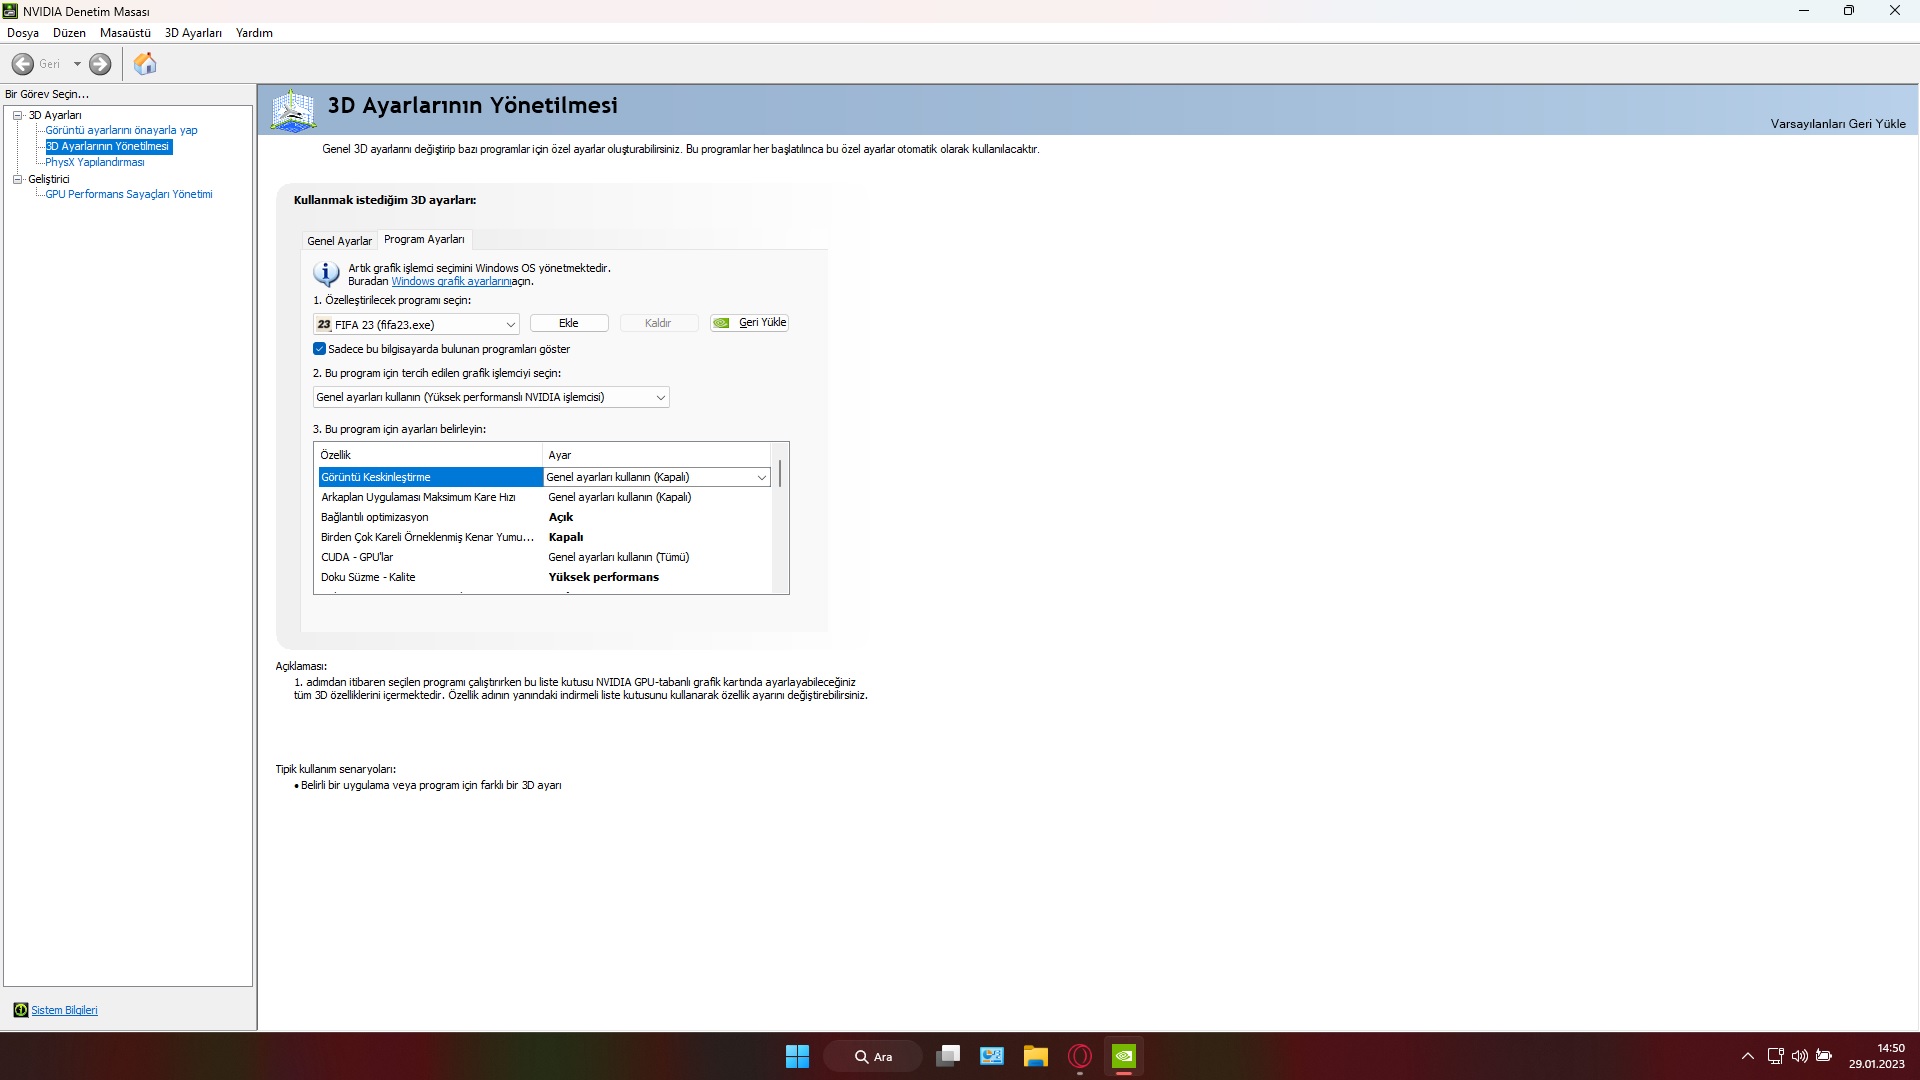Click the Back (Geri) arrow icon

point(23,64)
